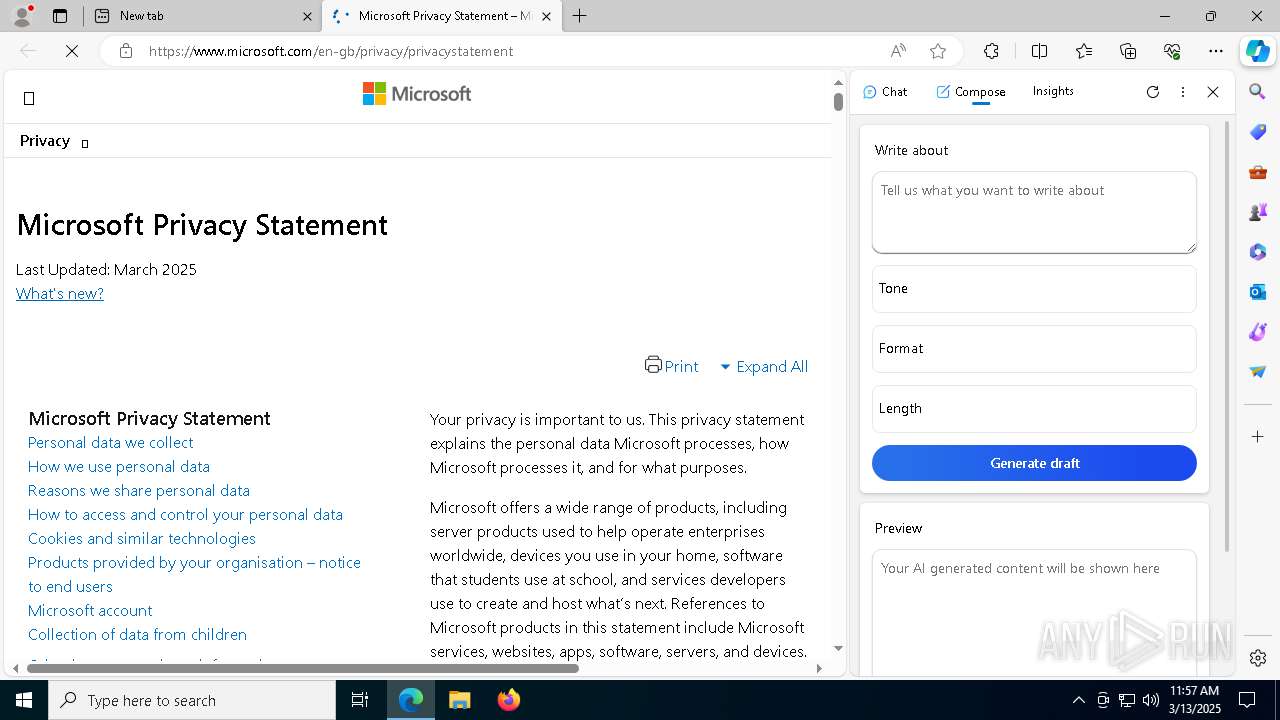Open the Microsoft site hamburger menu
The width and height of the screenshot is (1280, 720).
click(29, 98)
